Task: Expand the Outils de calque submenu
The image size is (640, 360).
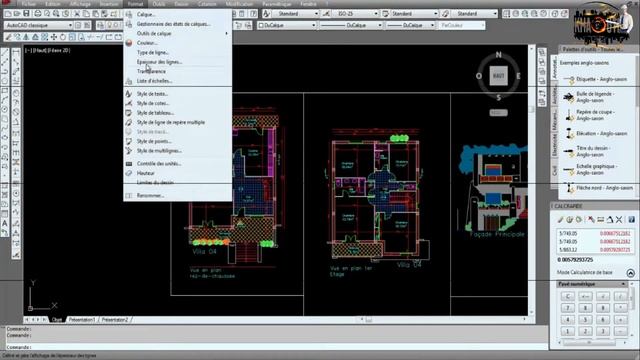Action: pyautogui.click(x=178, y=33)
